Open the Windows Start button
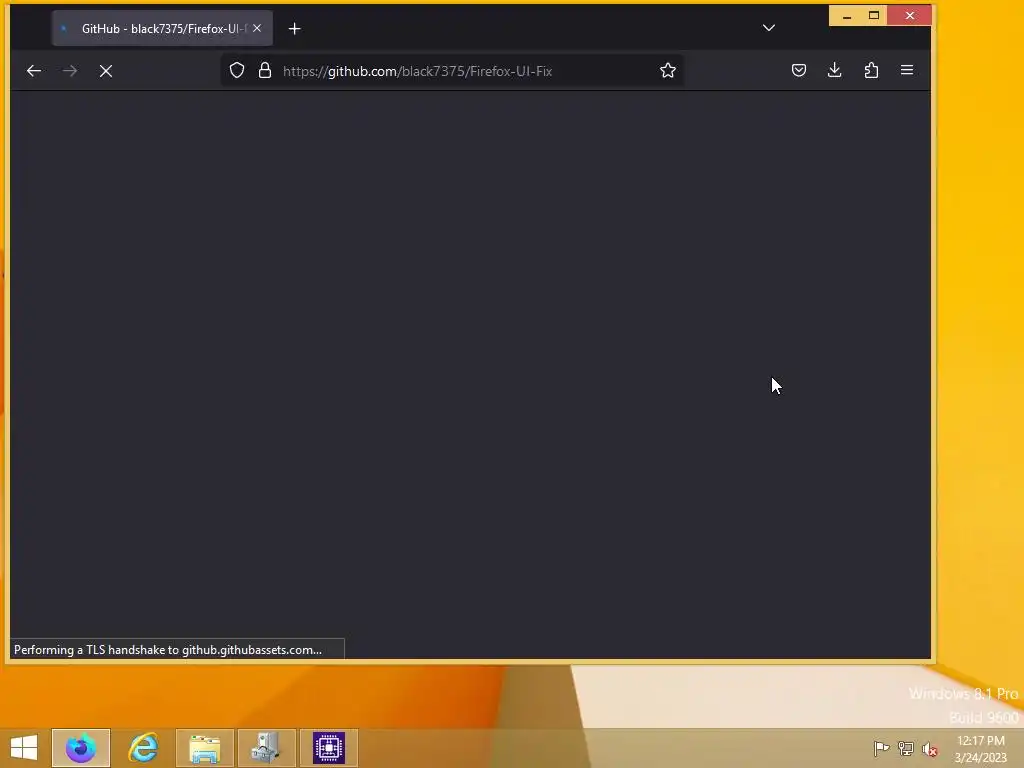1024x768 pixels. (x=24, y=748)
